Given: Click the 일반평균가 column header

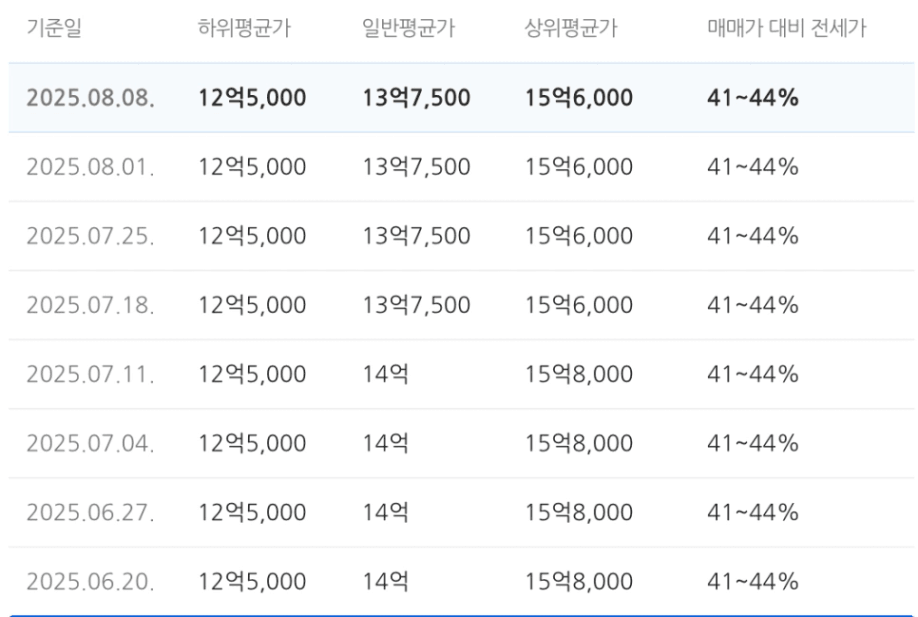Looking at the screenshot, I should pos(408,28).
